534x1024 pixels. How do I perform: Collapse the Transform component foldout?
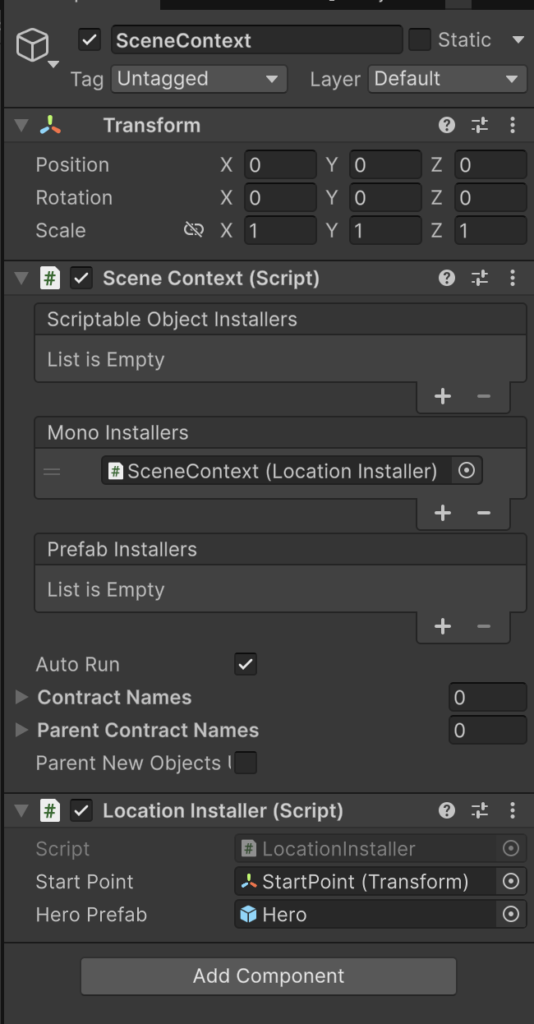point(22,125)
